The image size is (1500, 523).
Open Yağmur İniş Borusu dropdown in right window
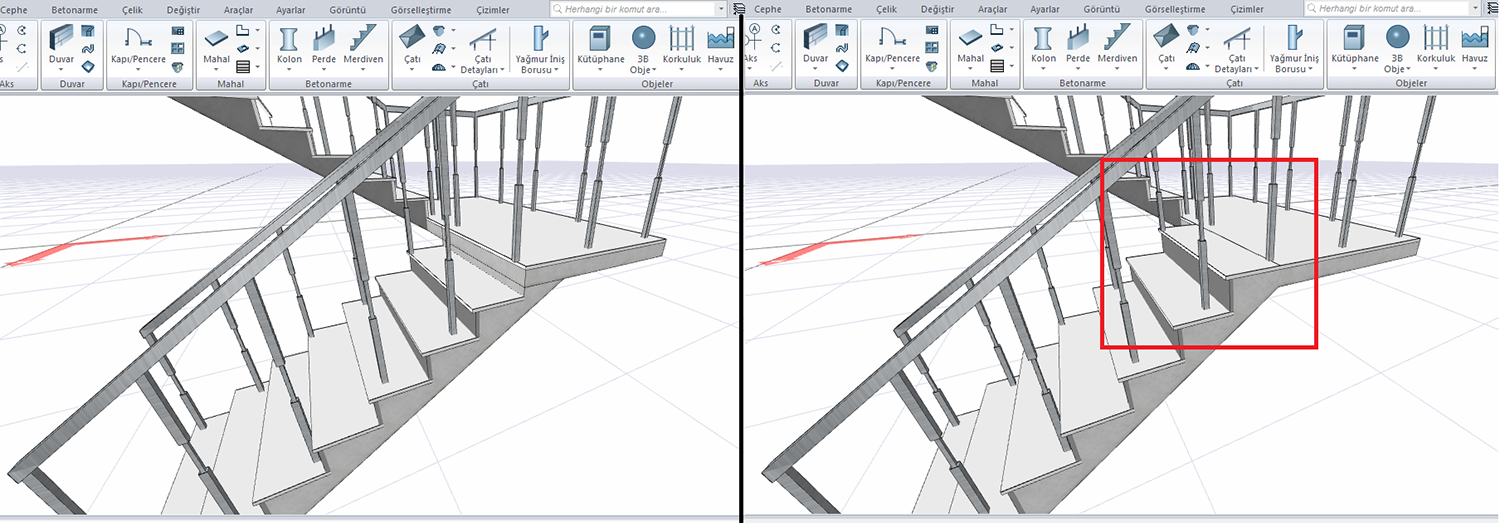click(1311, 69)
